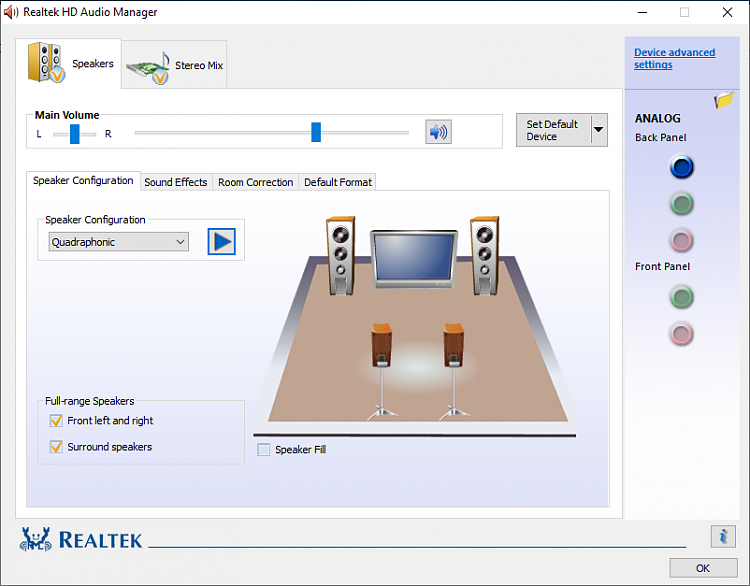Select the Speaker Configuration tab
This screenshot has height=586, width=750.
coord(83,181)
